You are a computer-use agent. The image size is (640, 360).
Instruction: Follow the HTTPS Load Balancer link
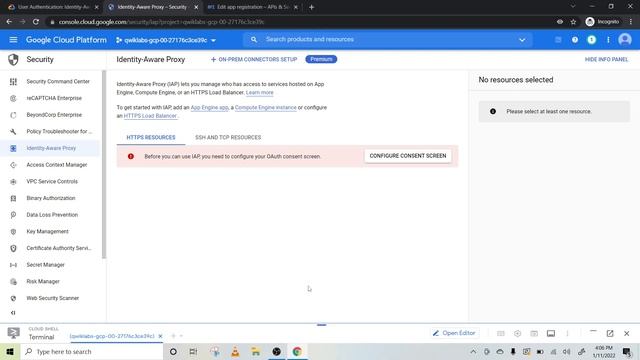pyautogui.click(x=150, y=116)
